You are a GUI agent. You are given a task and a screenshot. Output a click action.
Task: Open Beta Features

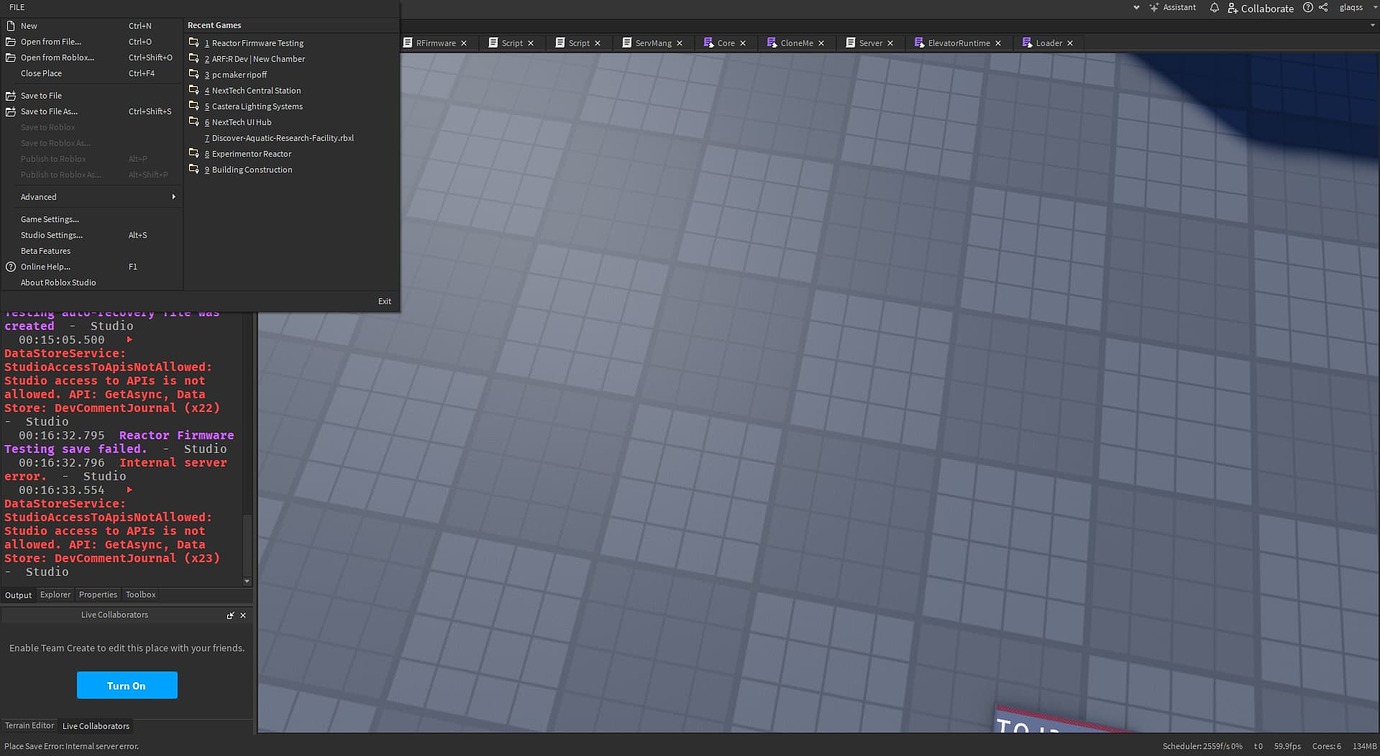pos(92,251)
